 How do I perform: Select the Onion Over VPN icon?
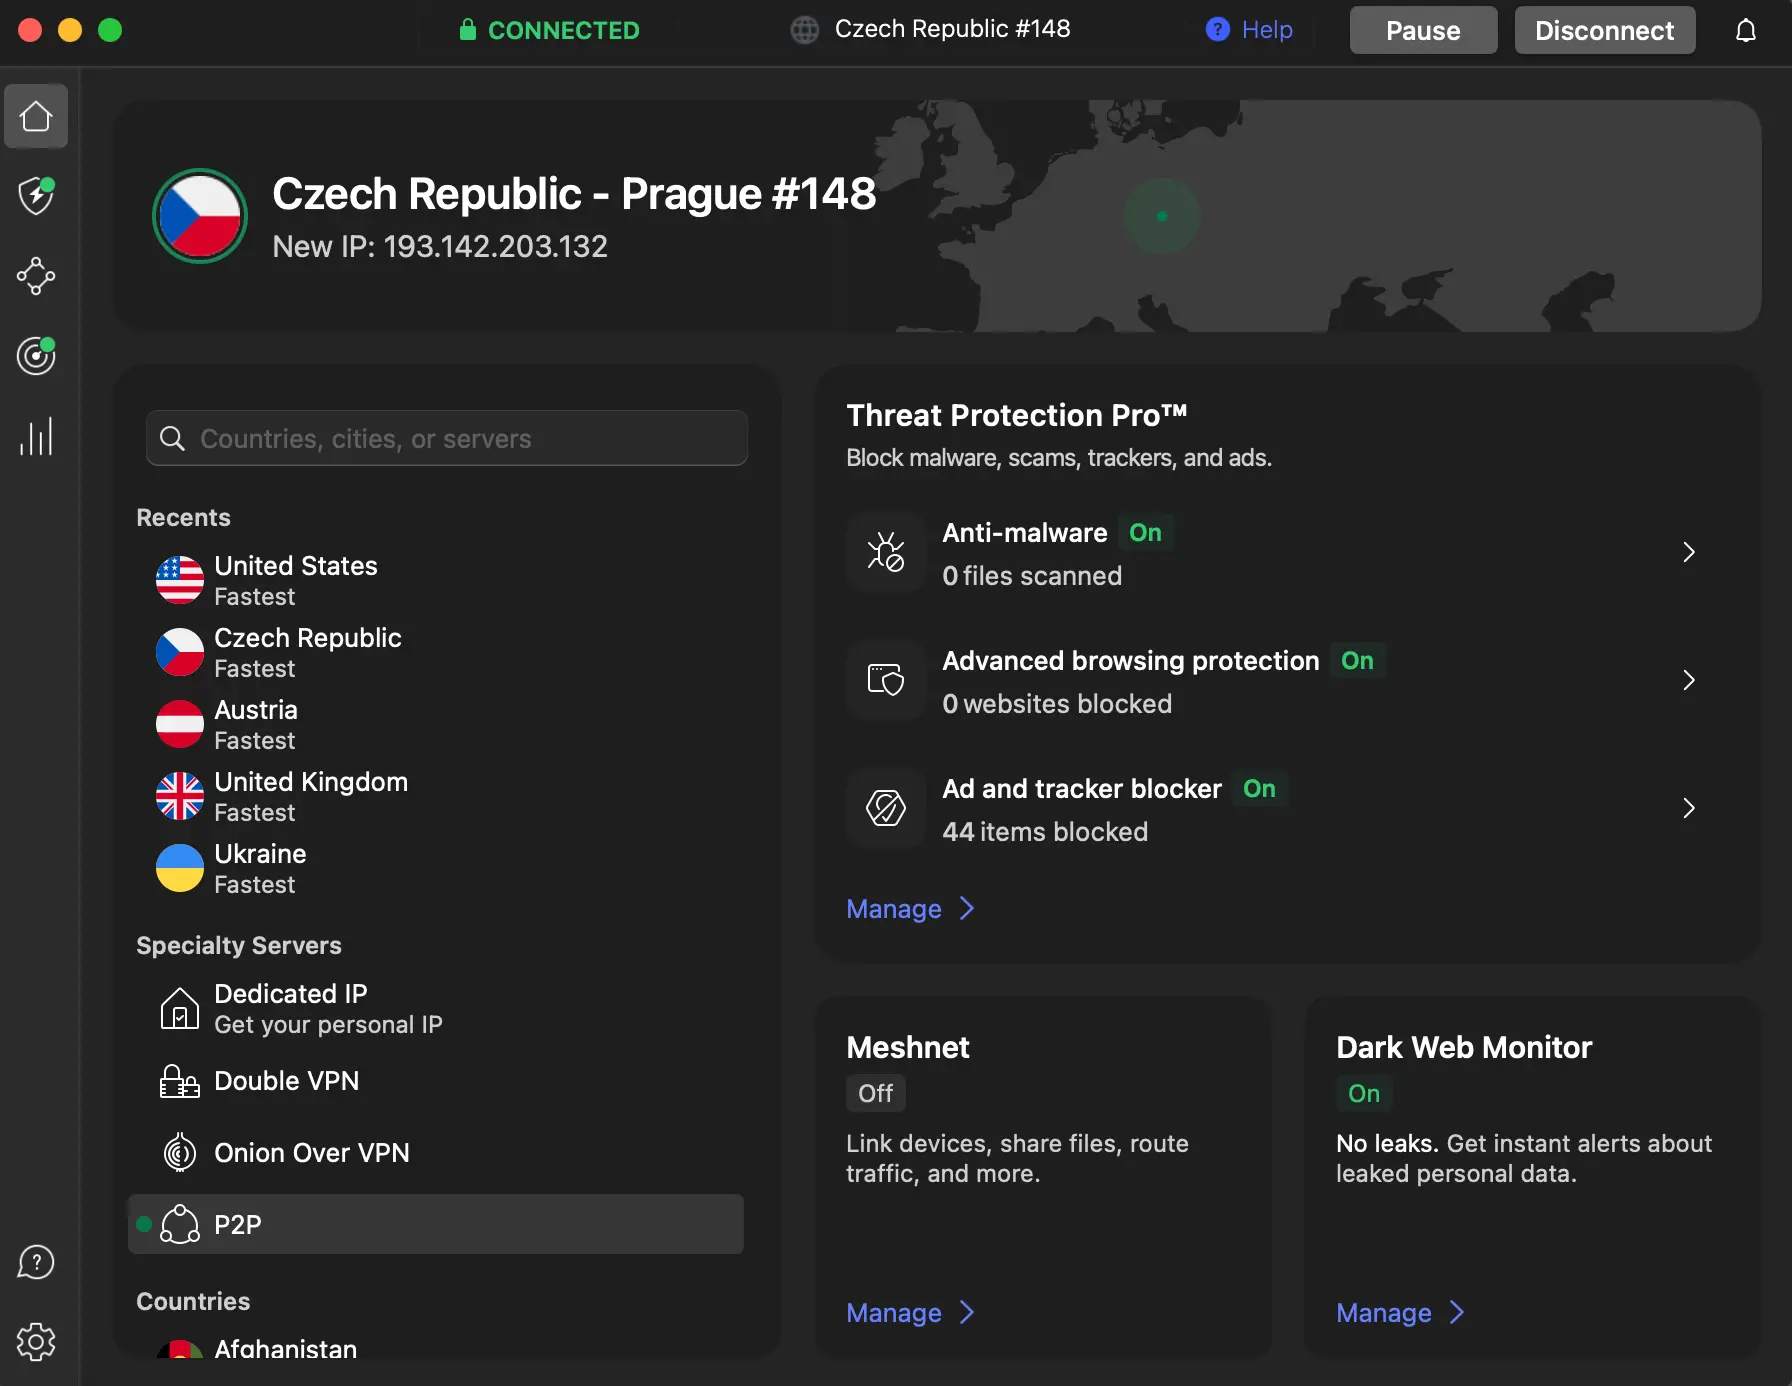pyautogui.click(x=179, y=1152)
